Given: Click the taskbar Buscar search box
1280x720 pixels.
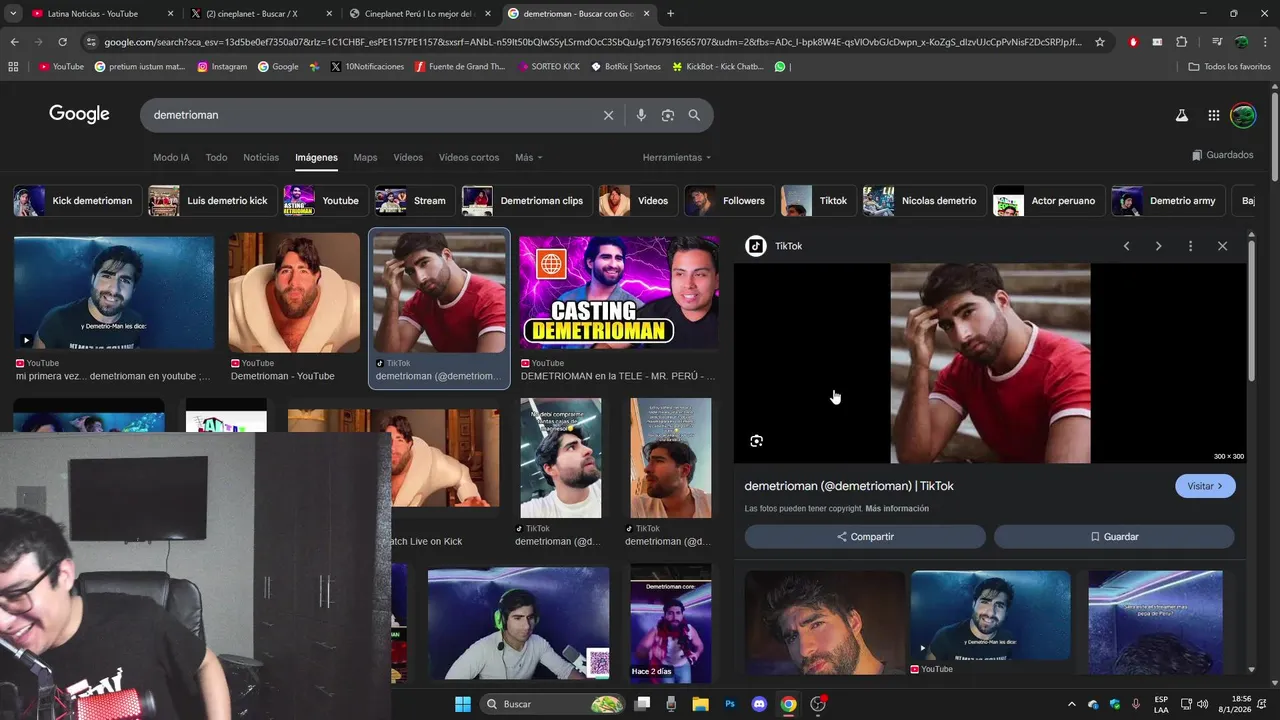Looking at the screenshot, I should tap(553, 704).
